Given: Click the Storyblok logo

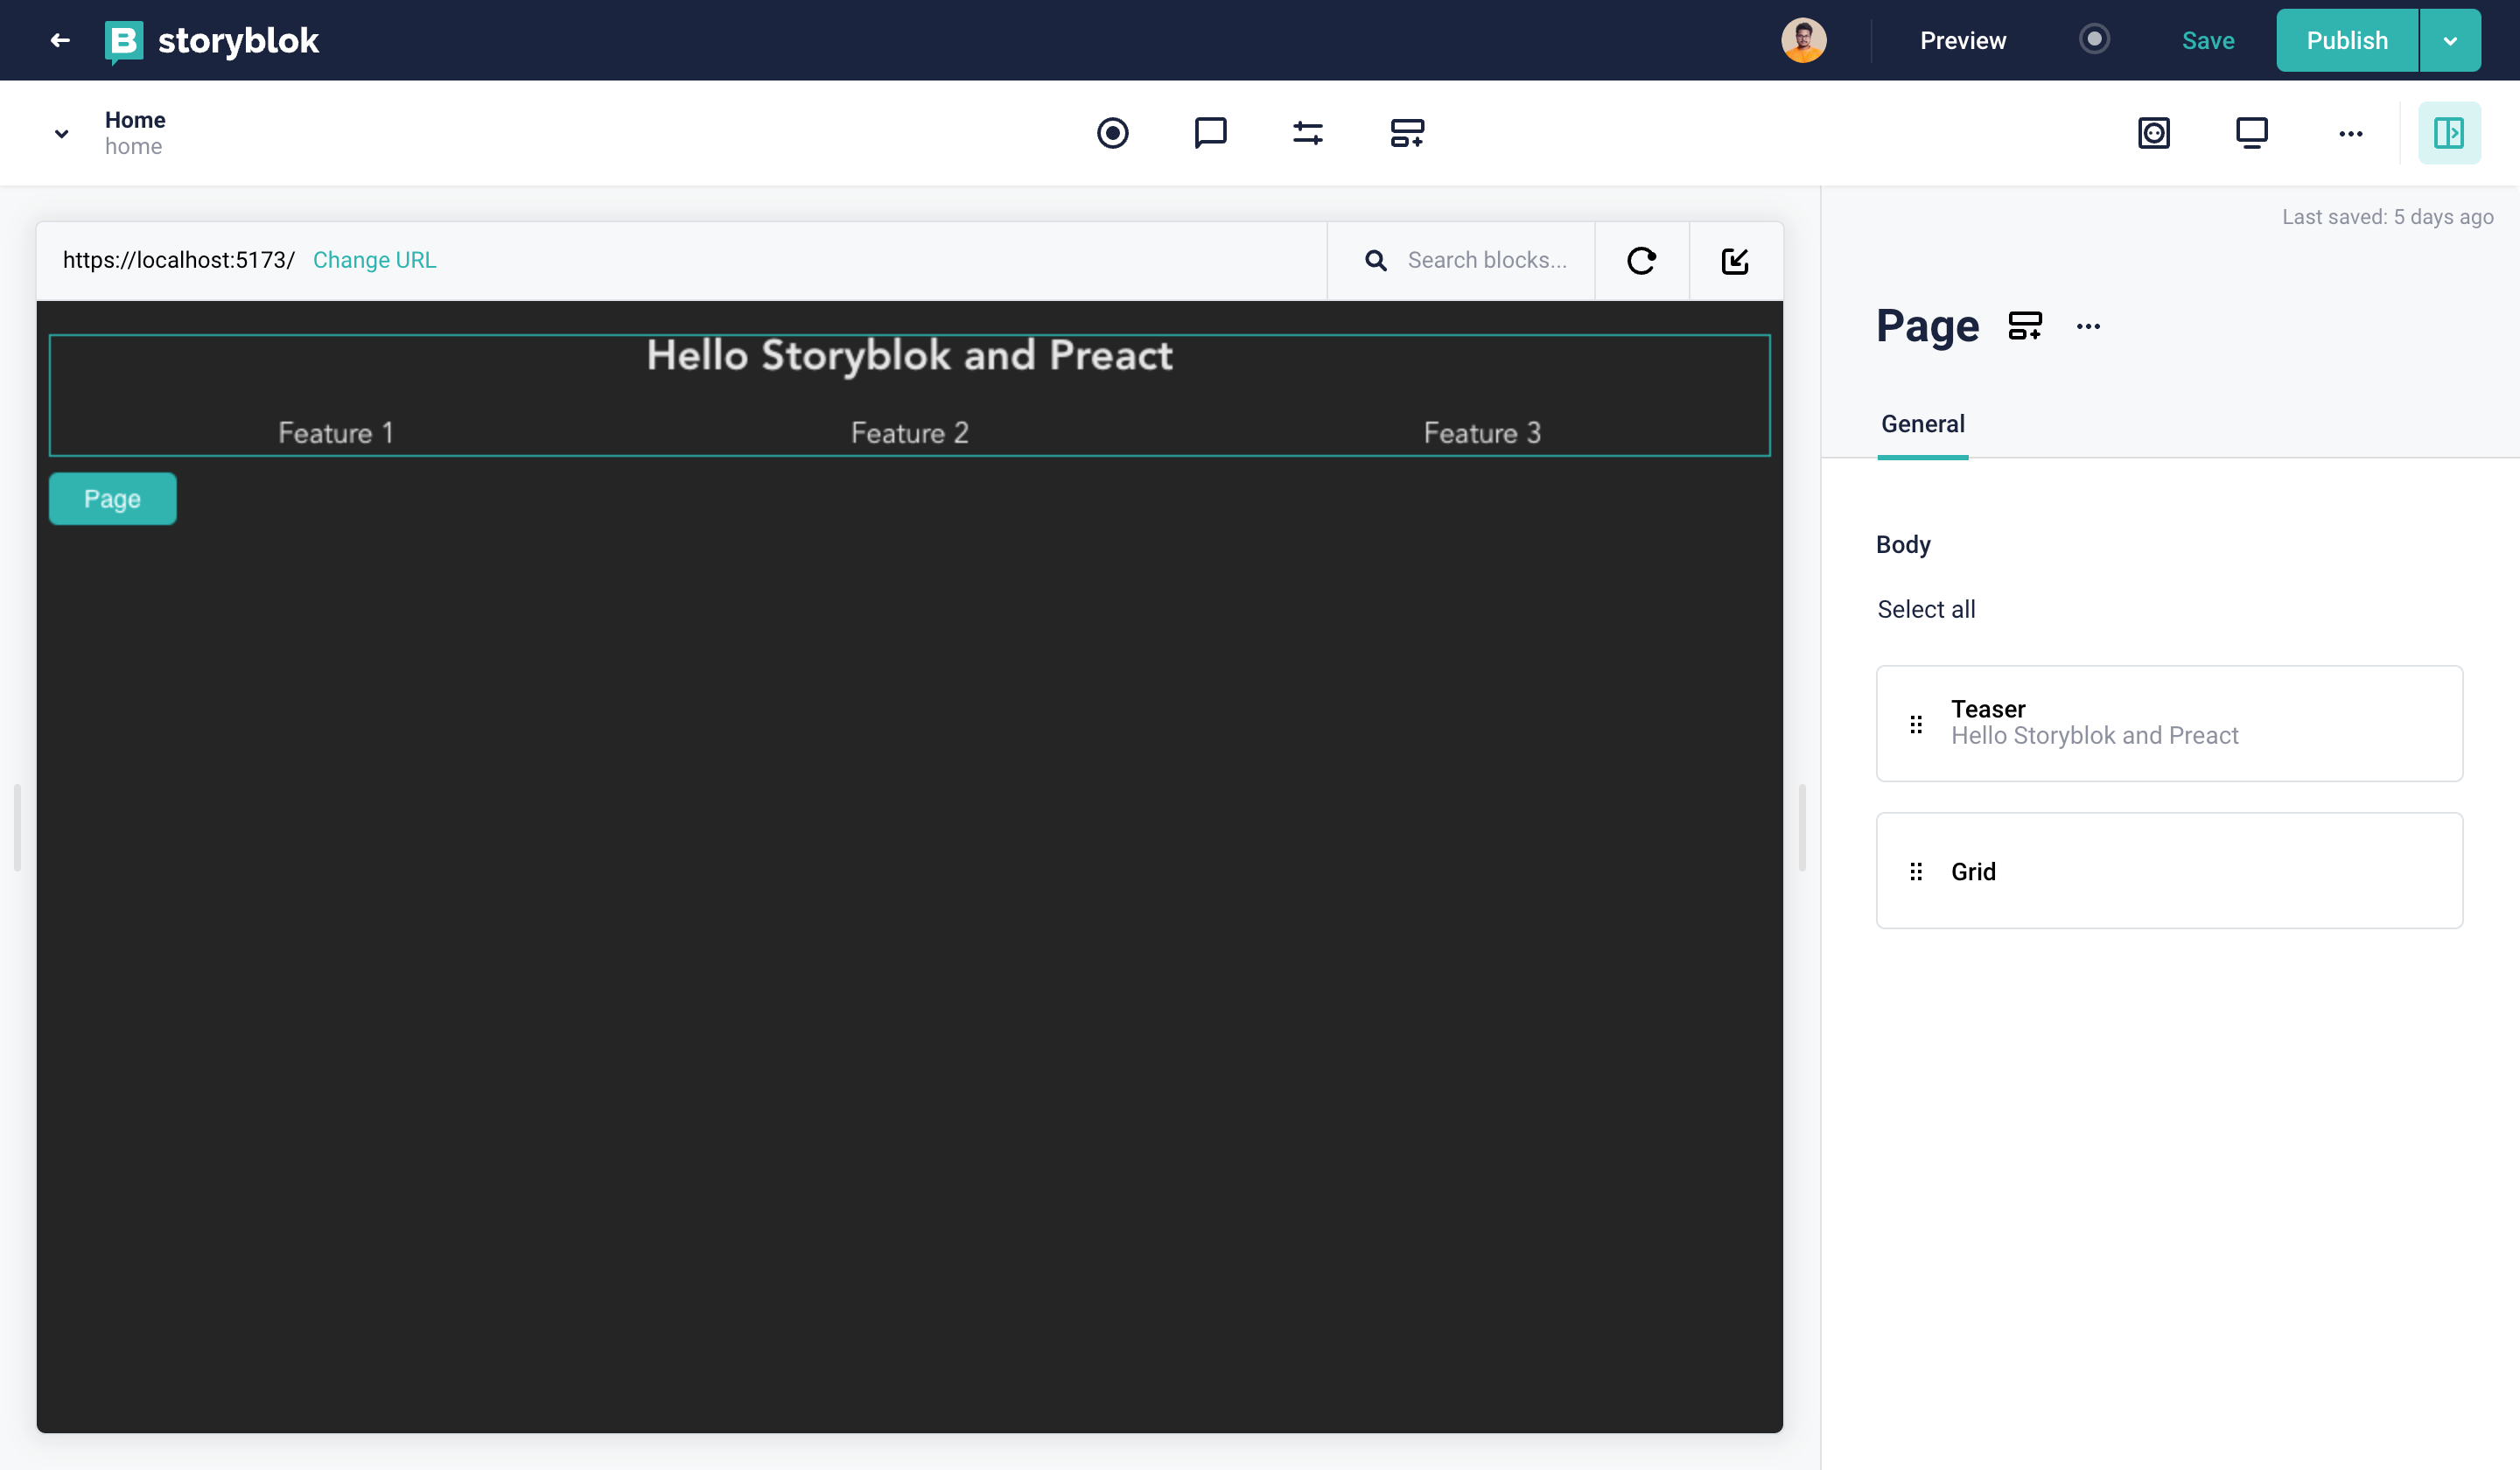Looking at the screenshot, I should coord(211,41).
